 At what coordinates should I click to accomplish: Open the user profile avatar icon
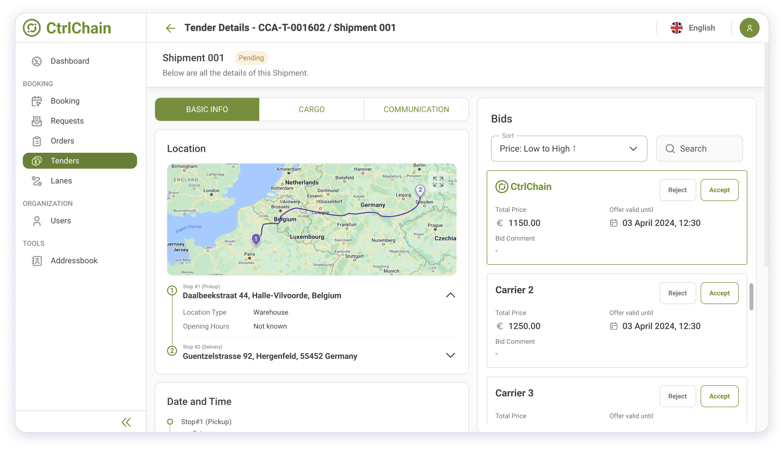pyautogui.click(x=749, y=28)
